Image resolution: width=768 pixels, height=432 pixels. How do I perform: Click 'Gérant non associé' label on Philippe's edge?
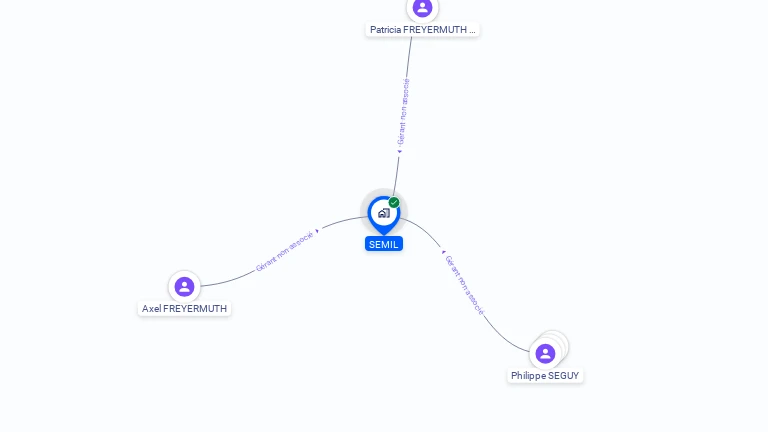464,285
